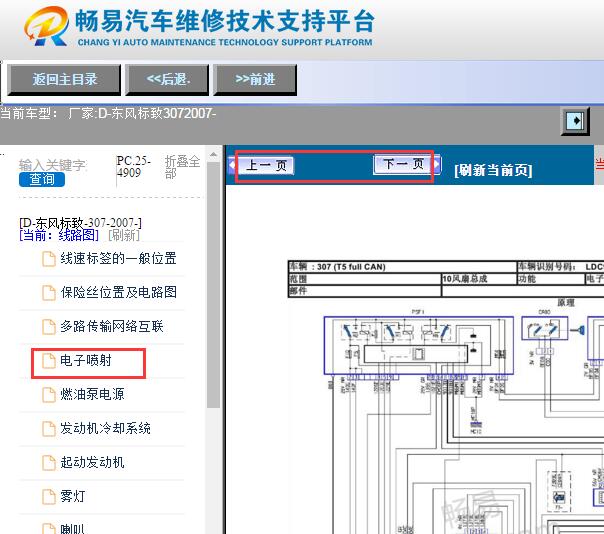Click the 刷新当前页 link

click(x=493, y=170)
